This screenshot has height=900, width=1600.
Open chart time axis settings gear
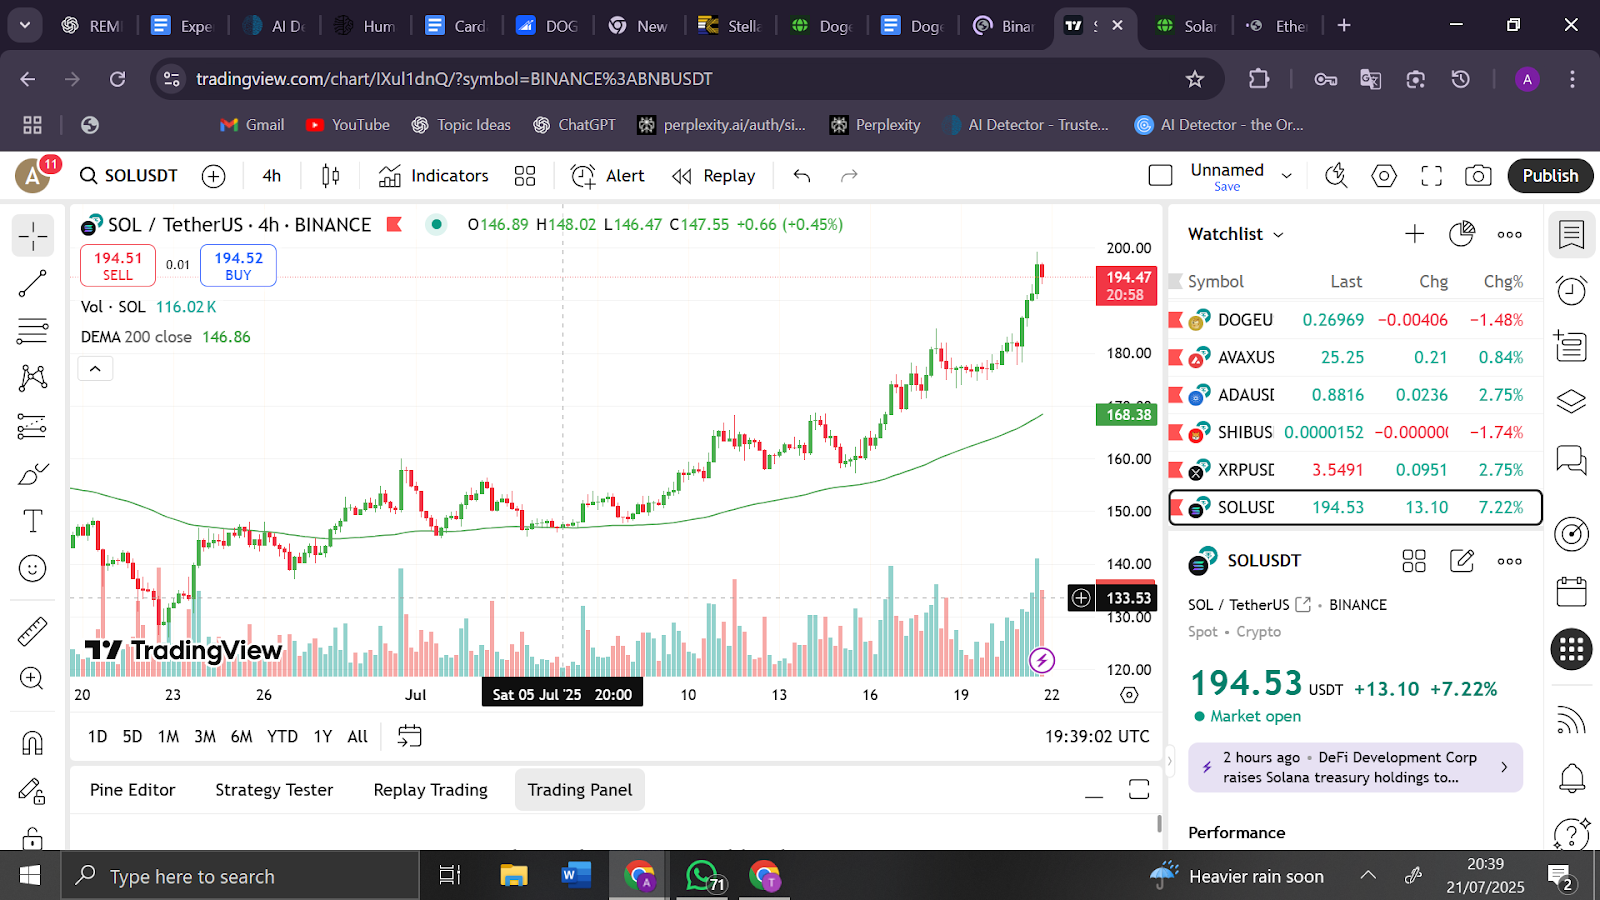[1130, 695]
